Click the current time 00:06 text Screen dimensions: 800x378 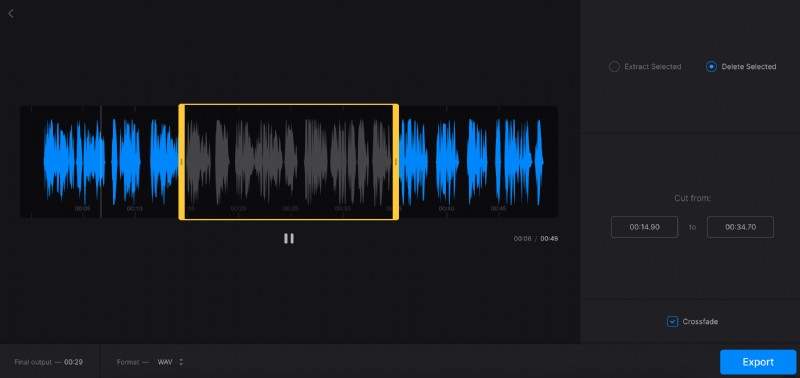(x=522, y=239)
